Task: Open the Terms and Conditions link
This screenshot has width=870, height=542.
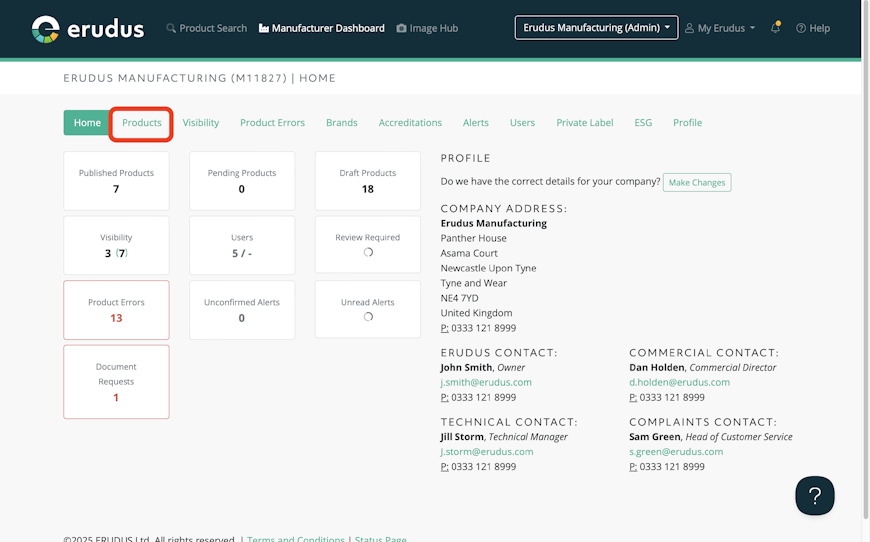Action: coord(296,539)
